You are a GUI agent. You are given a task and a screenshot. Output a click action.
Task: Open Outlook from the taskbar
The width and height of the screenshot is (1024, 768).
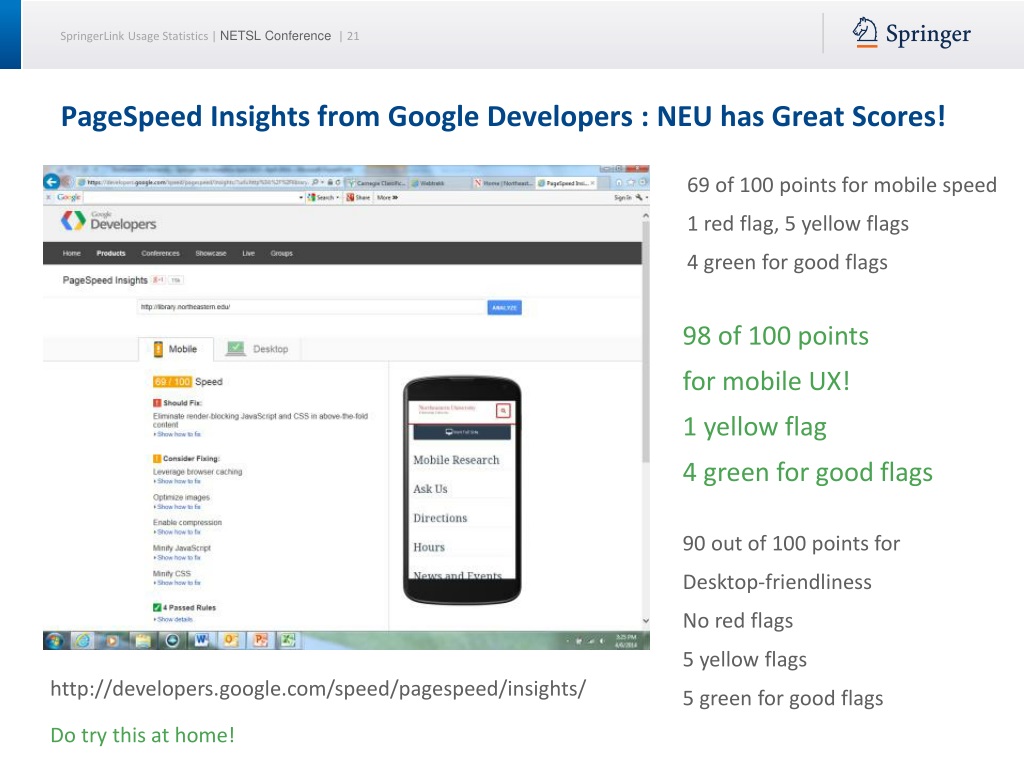(x=230, y=640)
